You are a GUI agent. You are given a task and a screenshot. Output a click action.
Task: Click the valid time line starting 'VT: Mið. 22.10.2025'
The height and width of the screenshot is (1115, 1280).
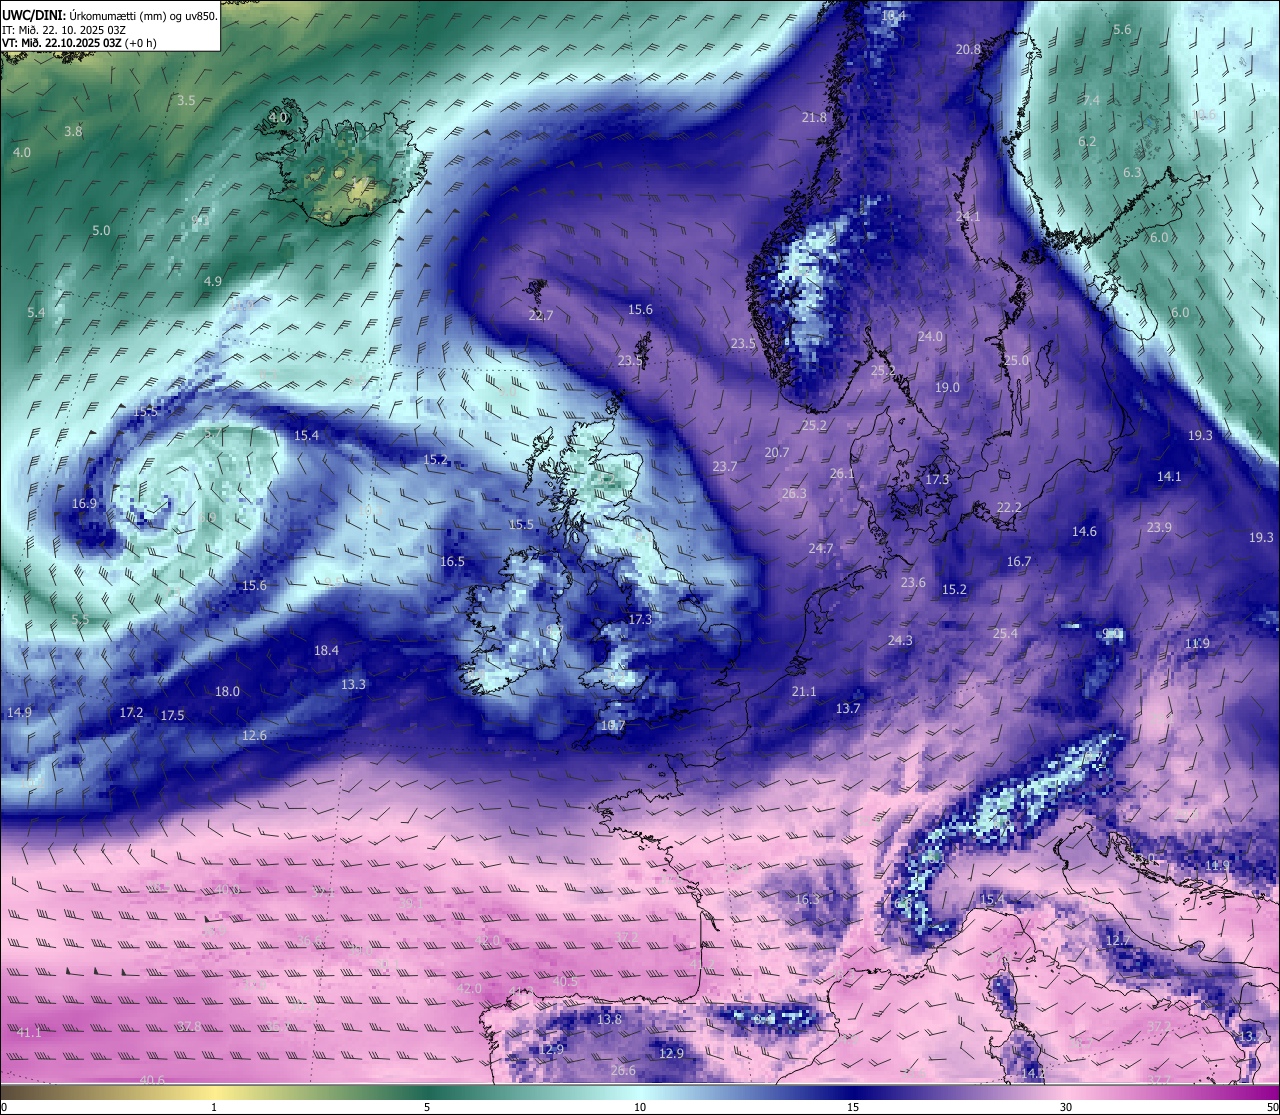(x=79, y=43)
